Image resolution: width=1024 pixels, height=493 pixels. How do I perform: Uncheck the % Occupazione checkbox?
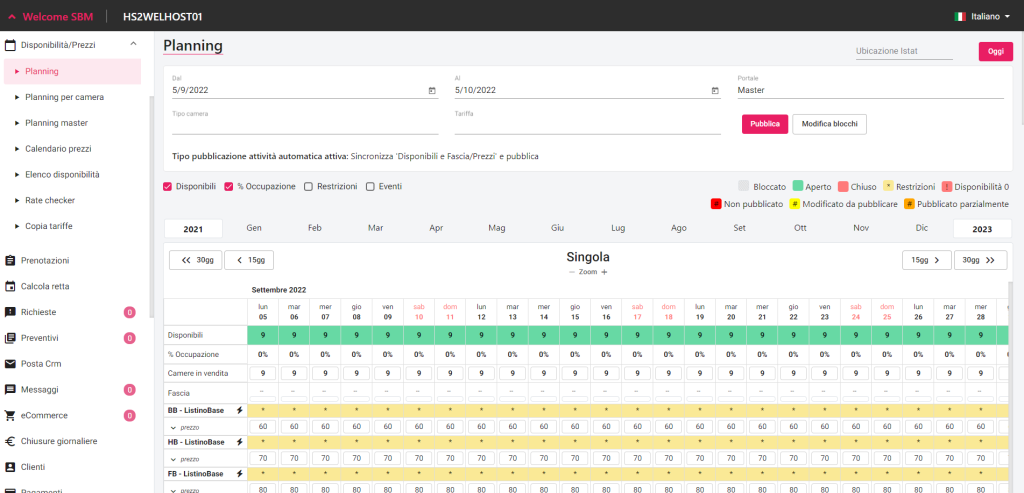click(229, 187)
